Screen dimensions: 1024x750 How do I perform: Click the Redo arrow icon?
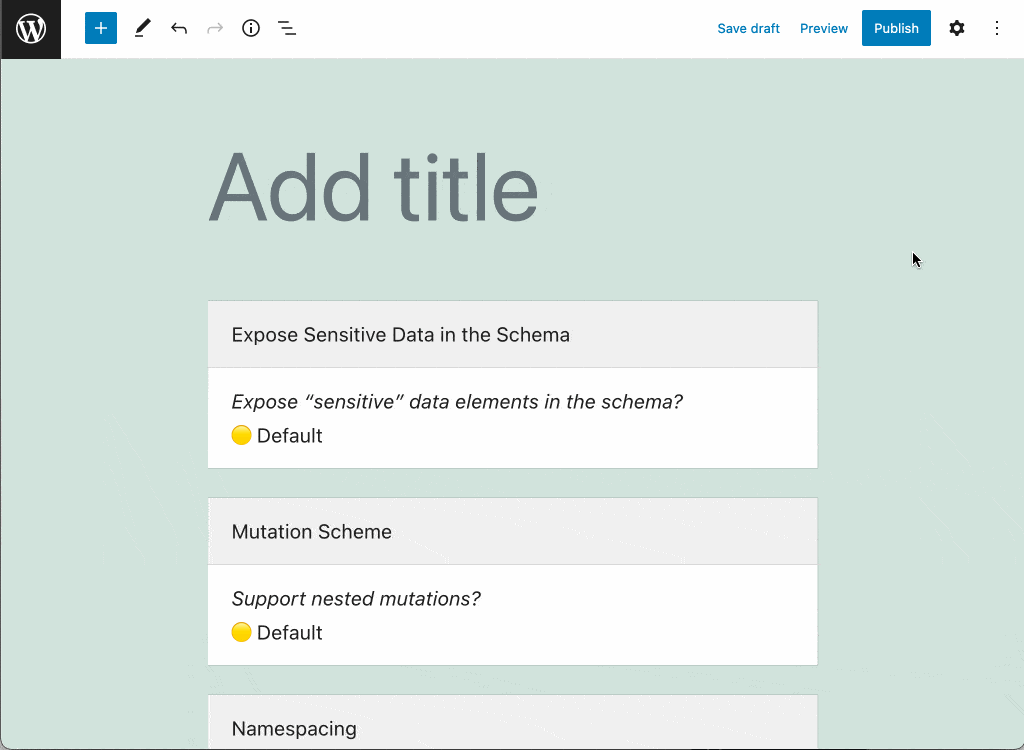[215, 28]
